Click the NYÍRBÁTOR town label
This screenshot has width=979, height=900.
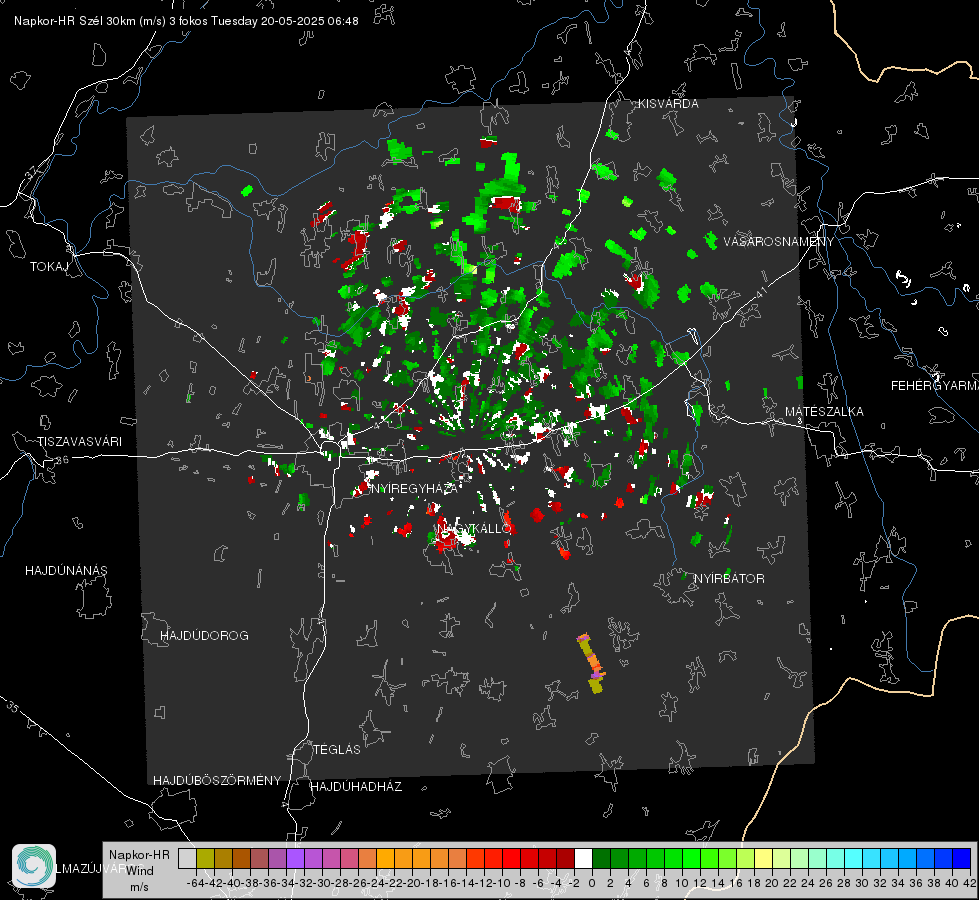coord(729,578)
